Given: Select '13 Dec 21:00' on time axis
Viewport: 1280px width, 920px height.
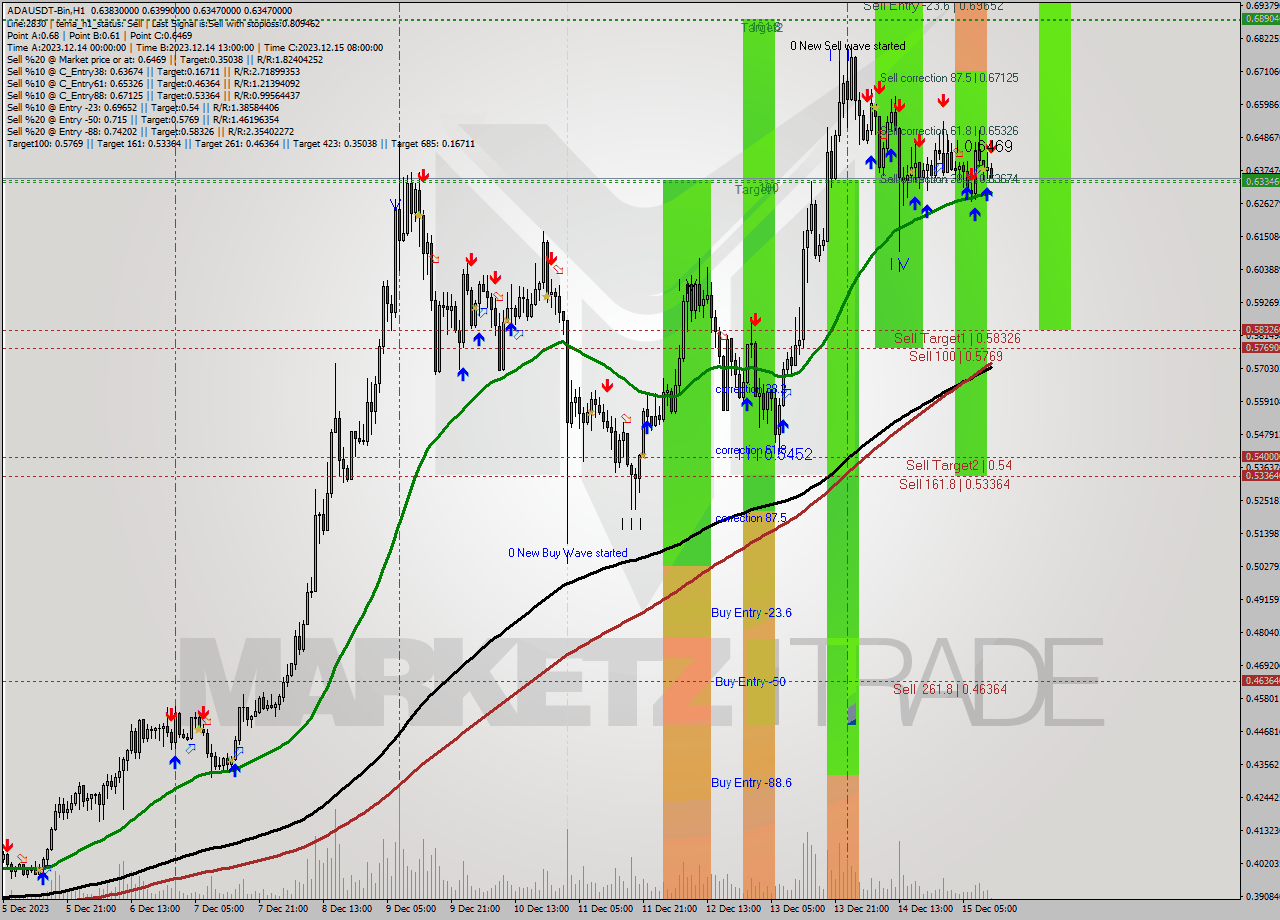Looking at the screenshot, I should coord(859,909).
